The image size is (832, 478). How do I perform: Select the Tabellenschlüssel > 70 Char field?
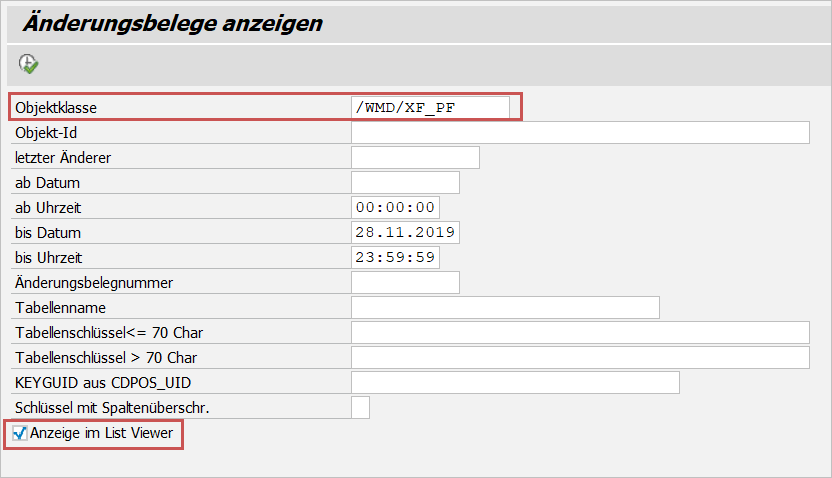tap(580, 358)
